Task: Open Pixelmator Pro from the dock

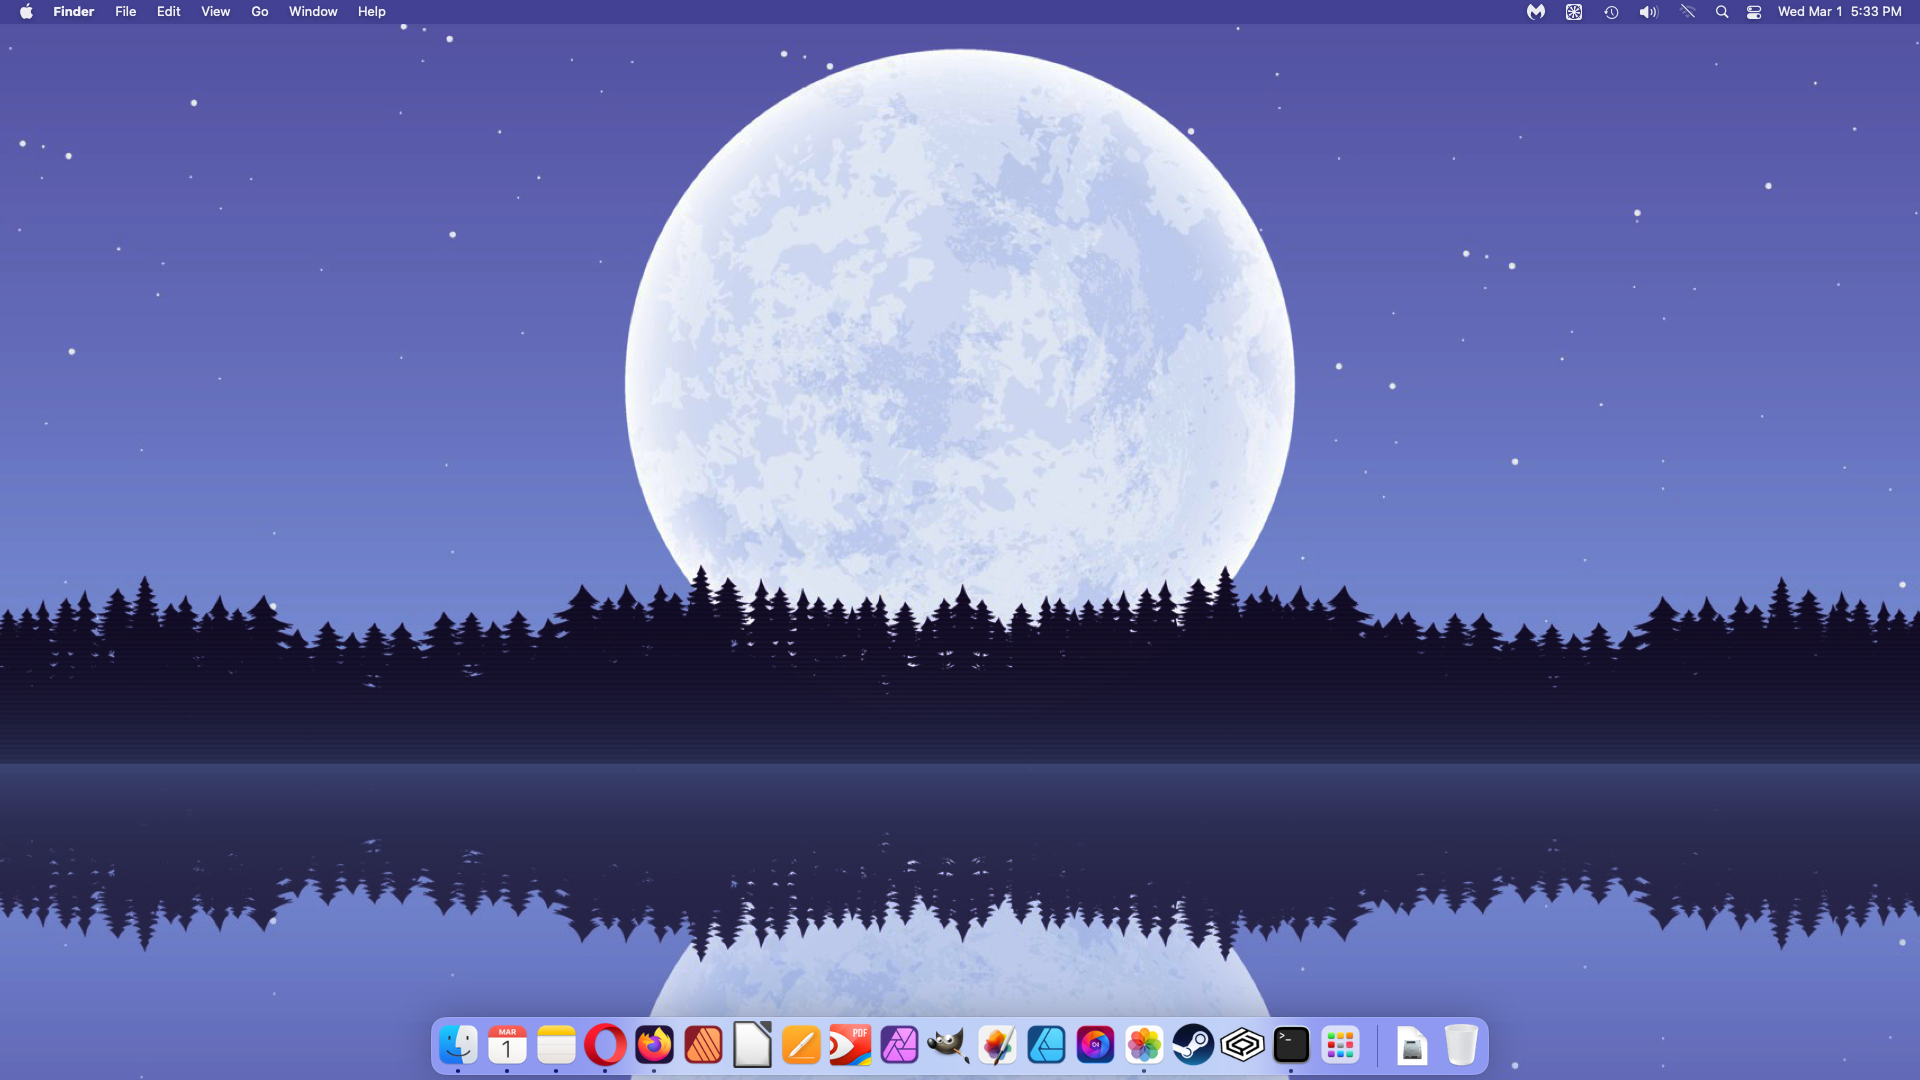Action: pos(997,1046)
